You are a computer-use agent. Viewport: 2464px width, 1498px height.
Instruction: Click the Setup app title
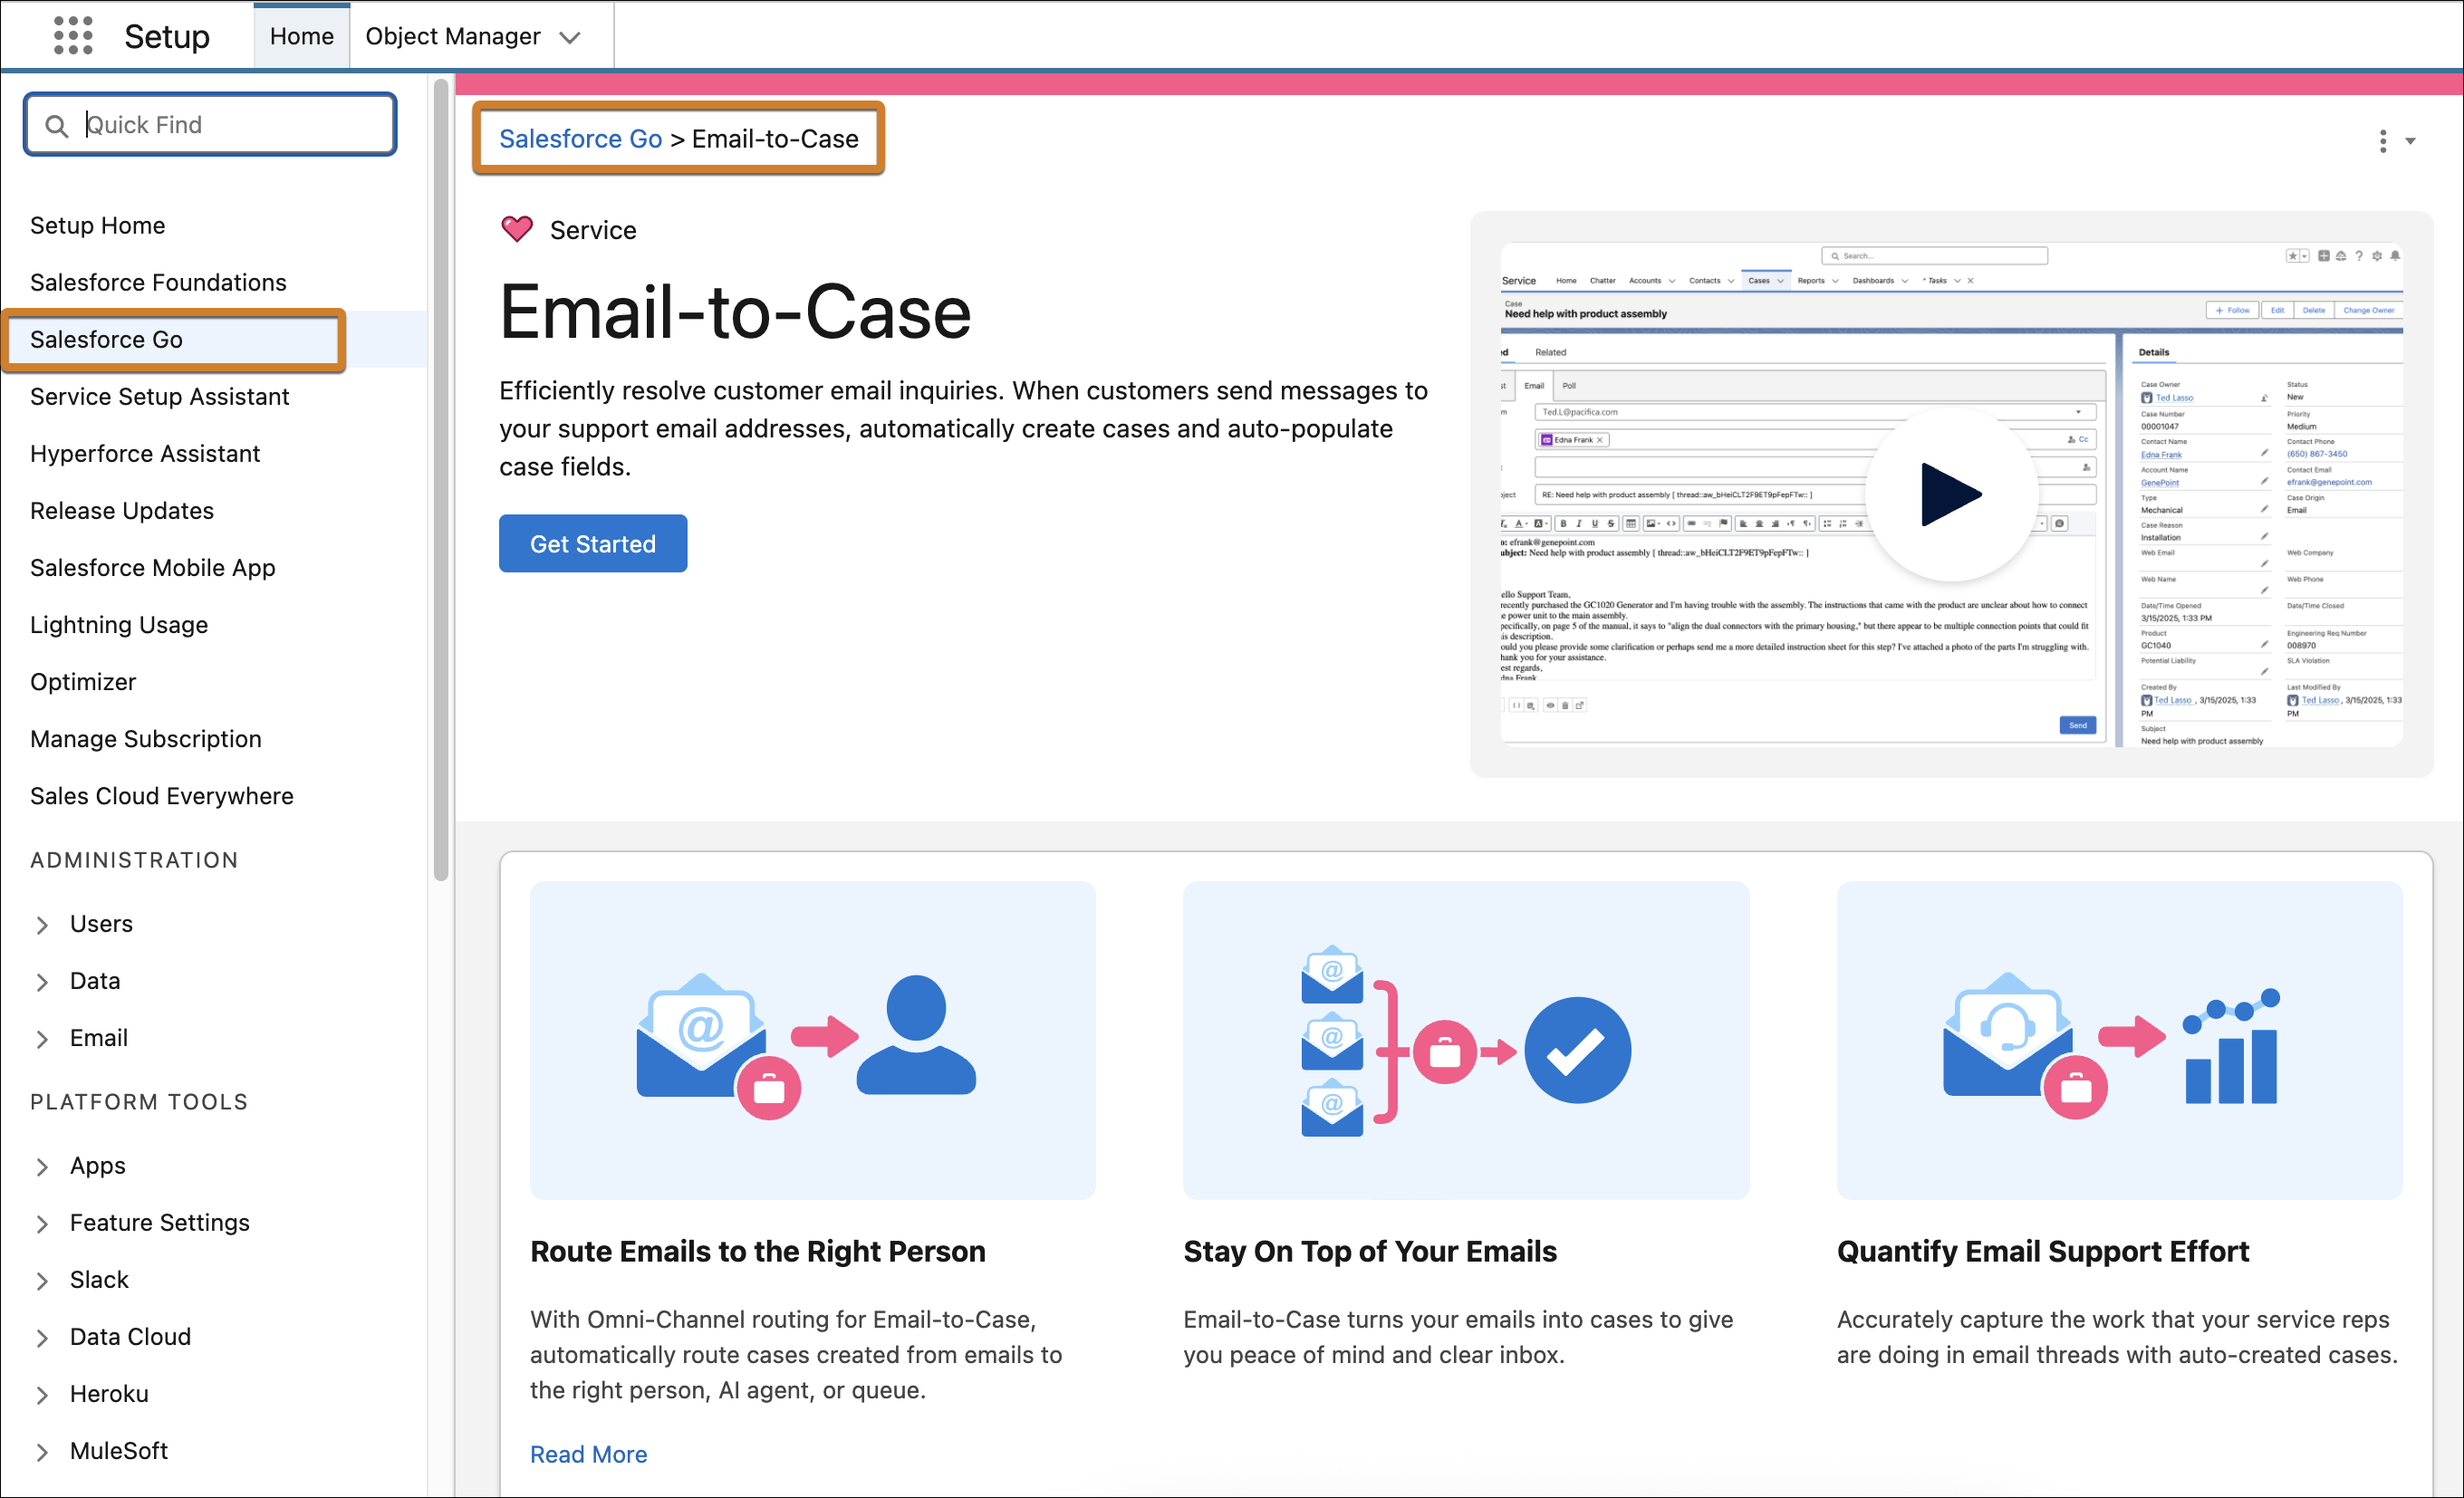[x=167, y=36]
